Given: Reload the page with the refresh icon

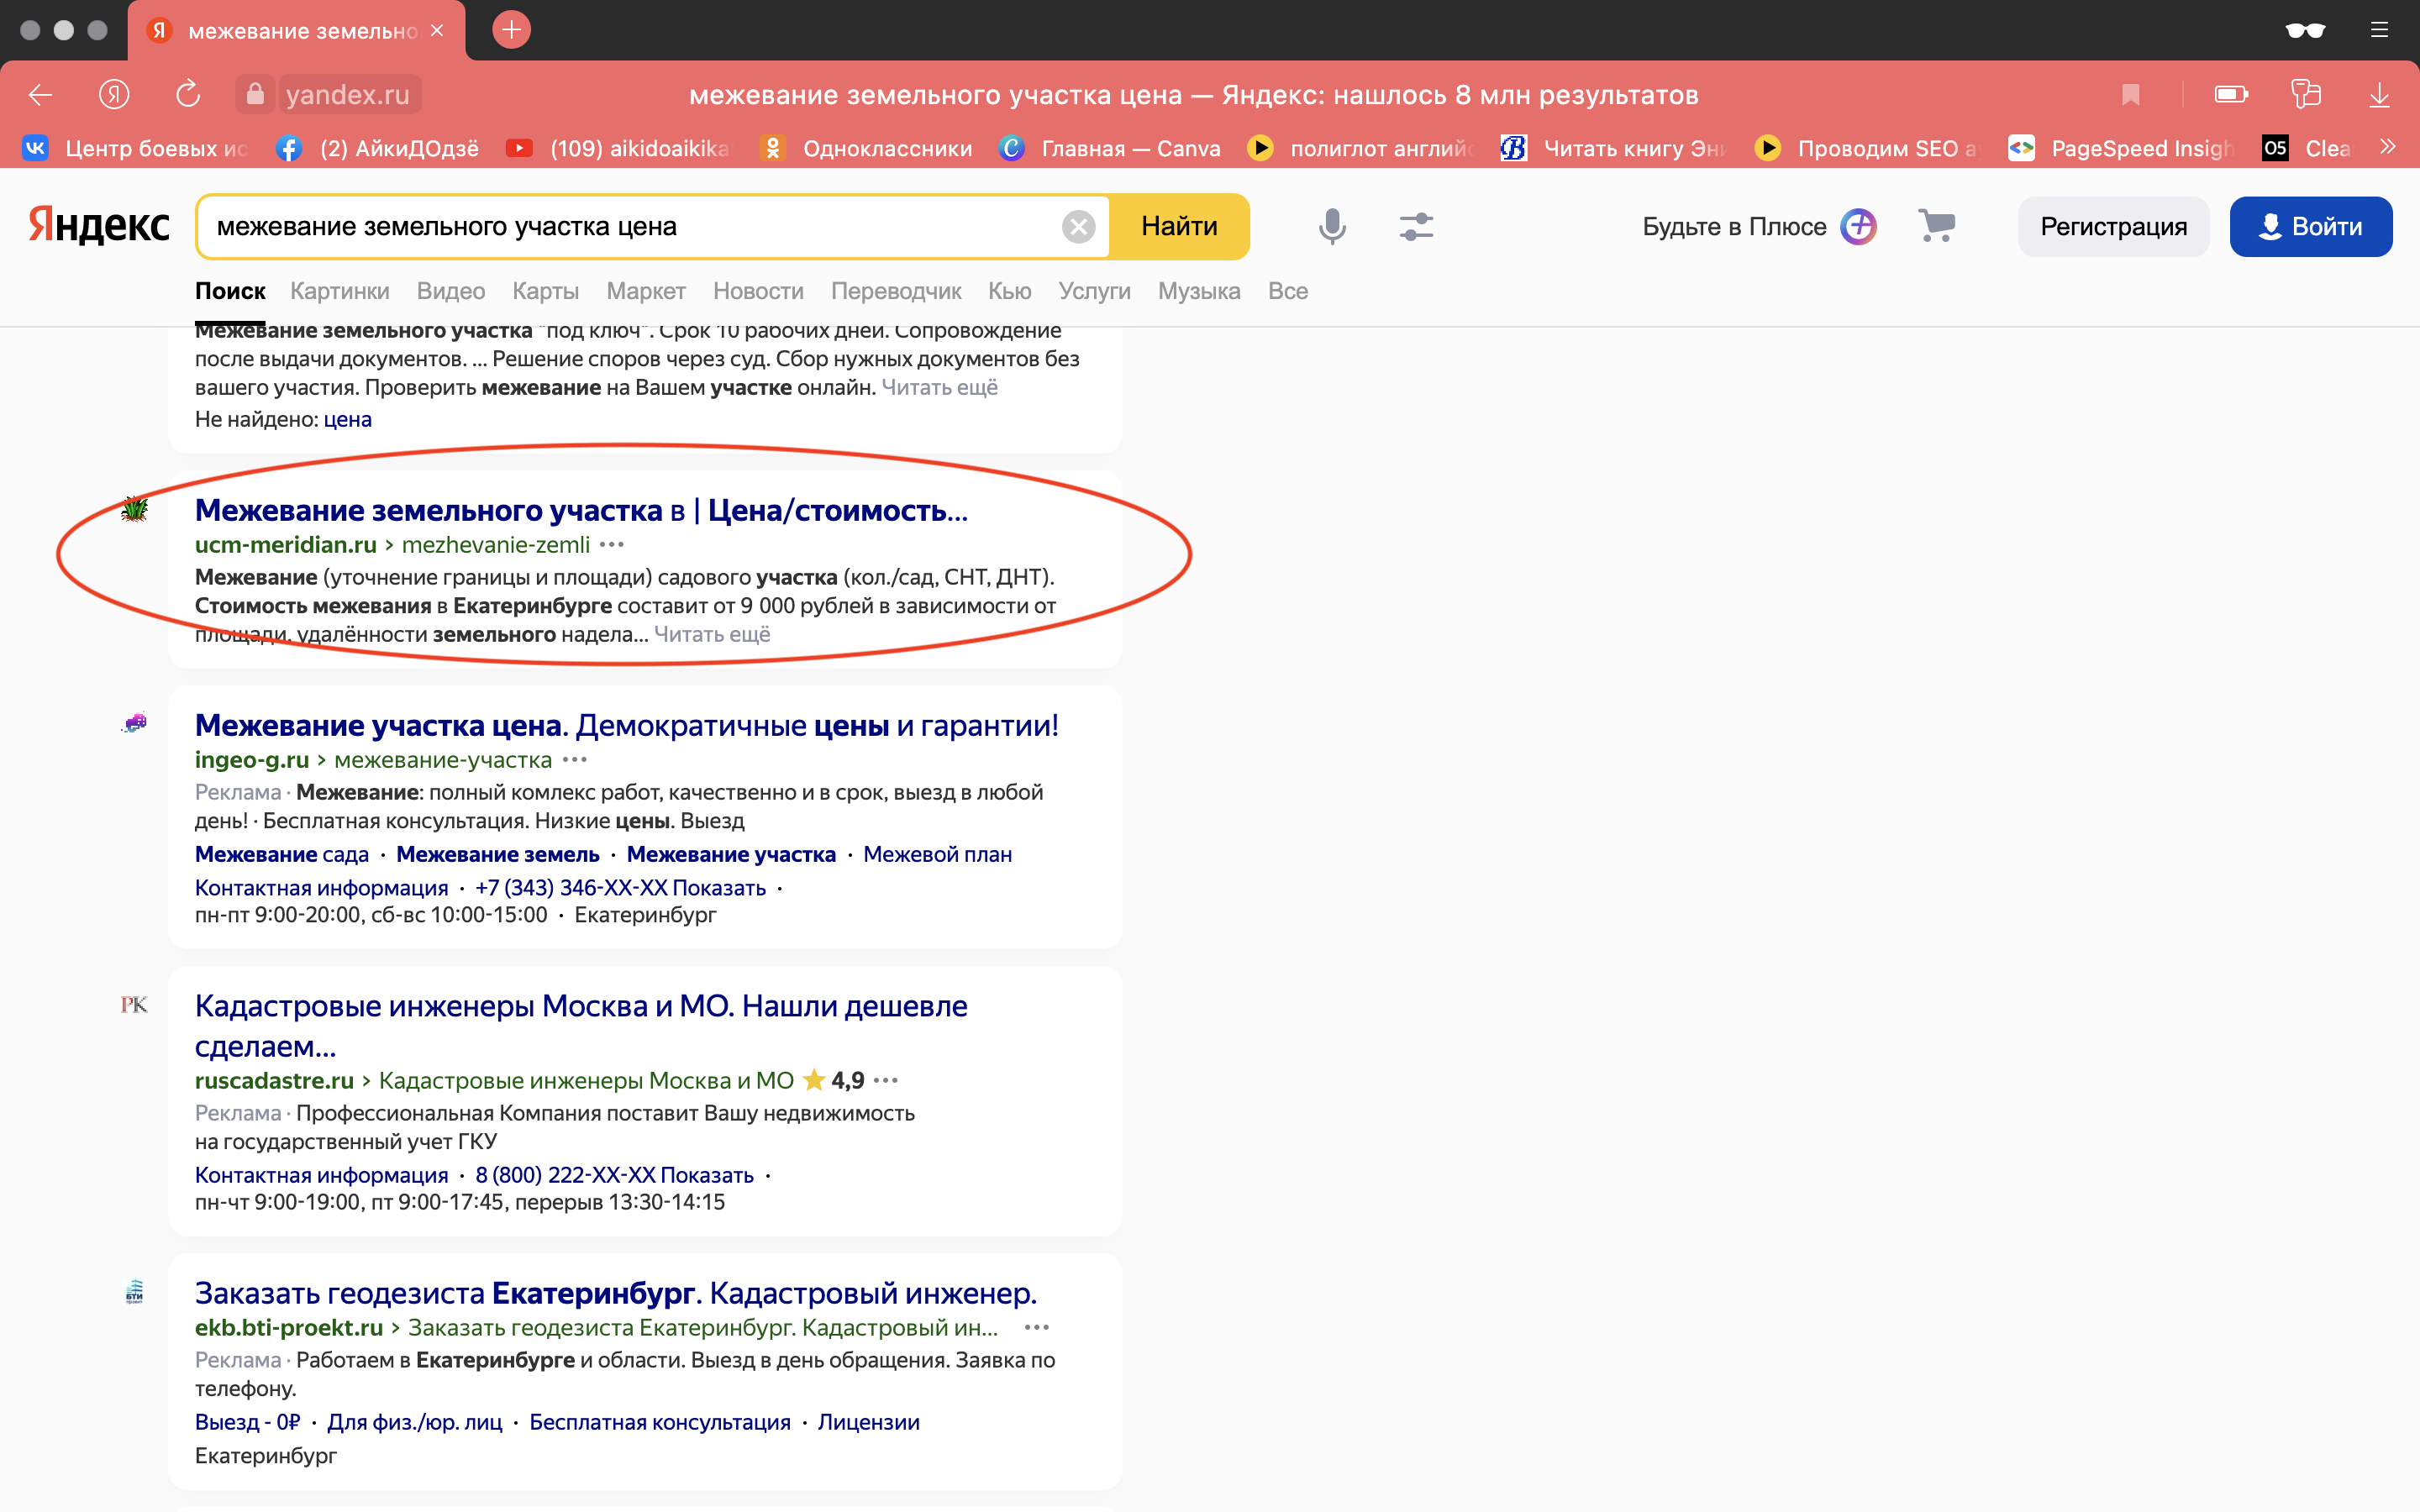Looking at the screenshot, I should [x=187, y=94].
